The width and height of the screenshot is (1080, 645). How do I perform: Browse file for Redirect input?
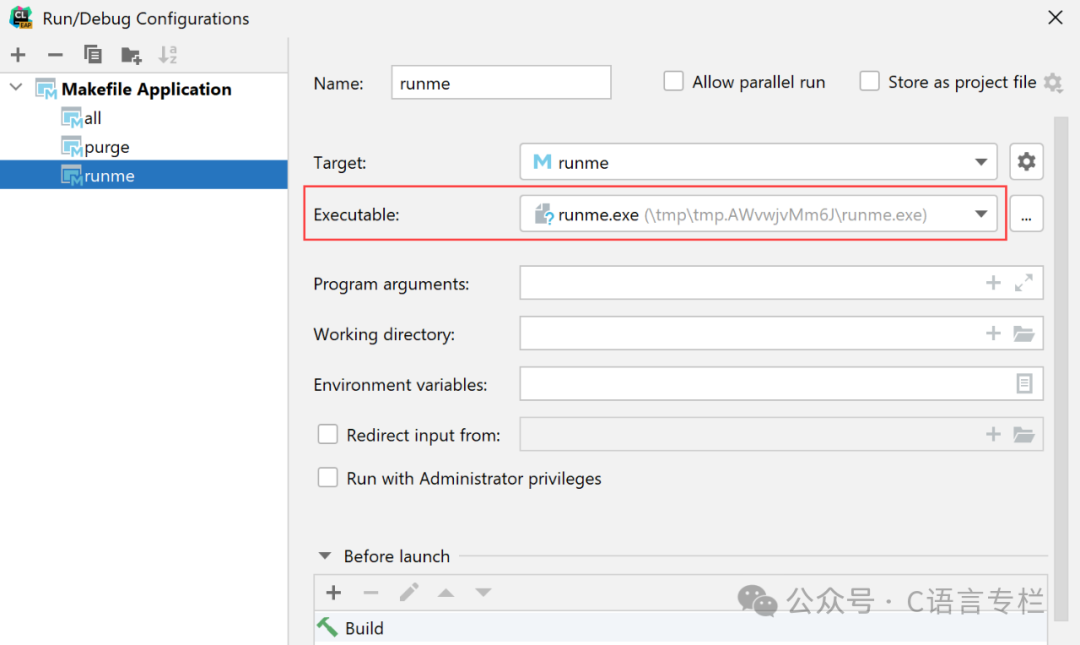(1024, 434)
